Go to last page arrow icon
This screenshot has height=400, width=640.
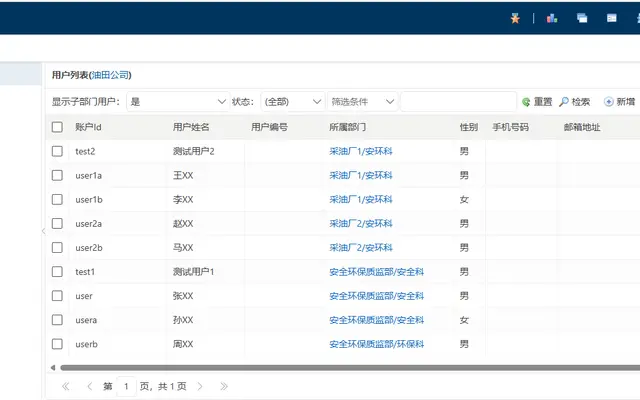tap(224, 386)
